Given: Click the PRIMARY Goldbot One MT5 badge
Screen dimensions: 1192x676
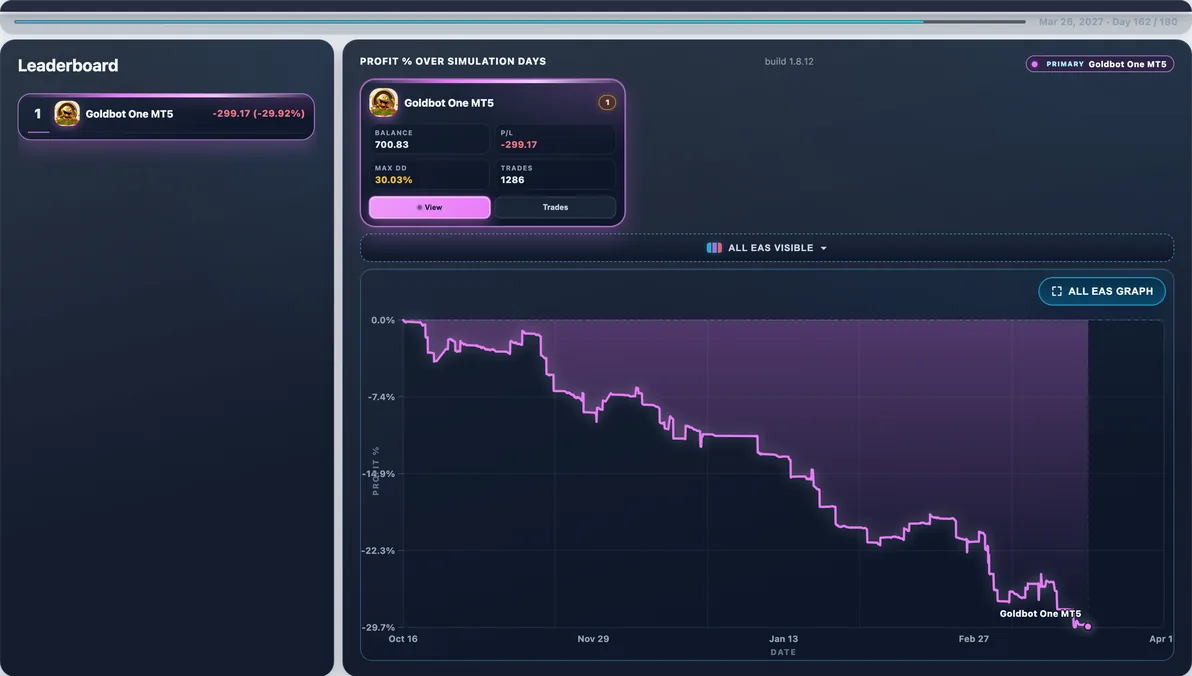Looking at the screenshot, I should click(1099, 64).
